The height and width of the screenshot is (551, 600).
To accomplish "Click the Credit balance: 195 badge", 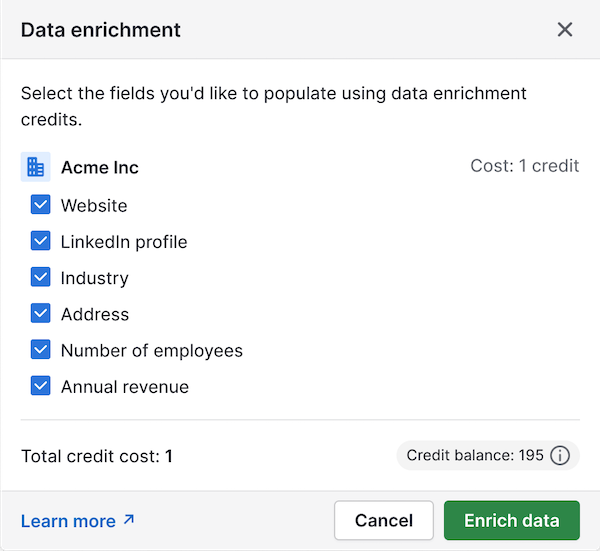I will (x=476, y=456).
